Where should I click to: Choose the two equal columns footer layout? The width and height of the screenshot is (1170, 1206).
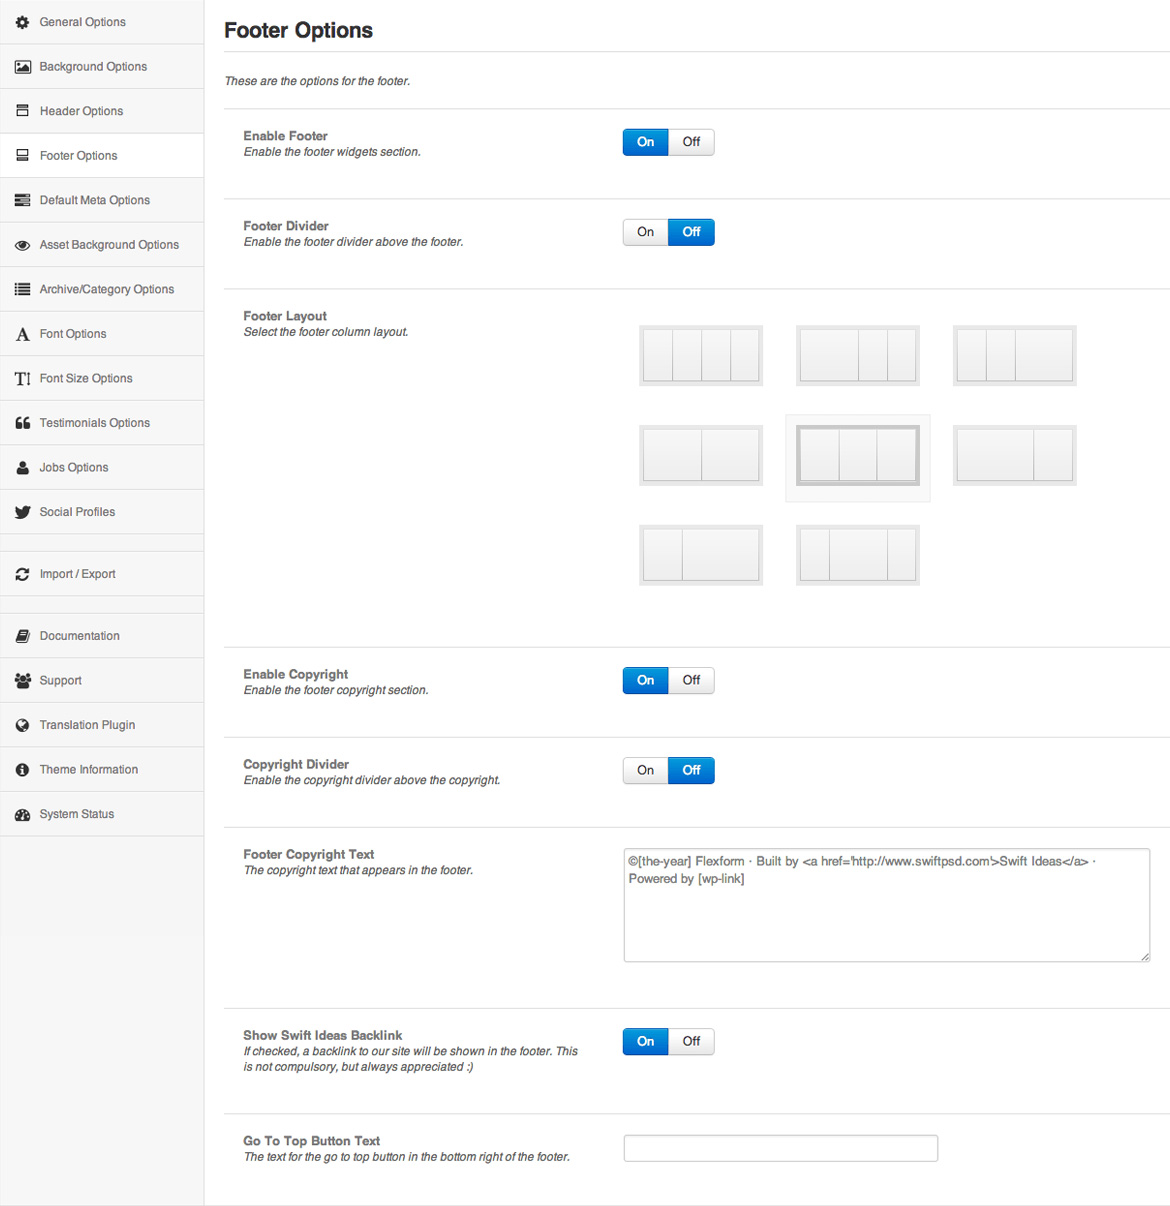click(700, 455)
